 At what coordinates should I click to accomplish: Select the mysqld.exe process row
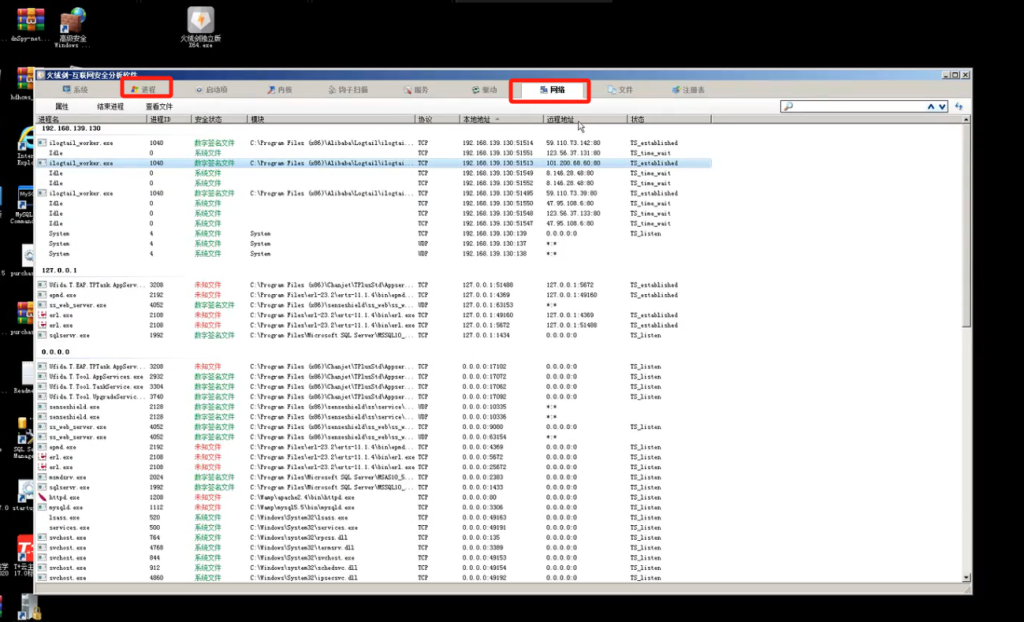point(374,508)
